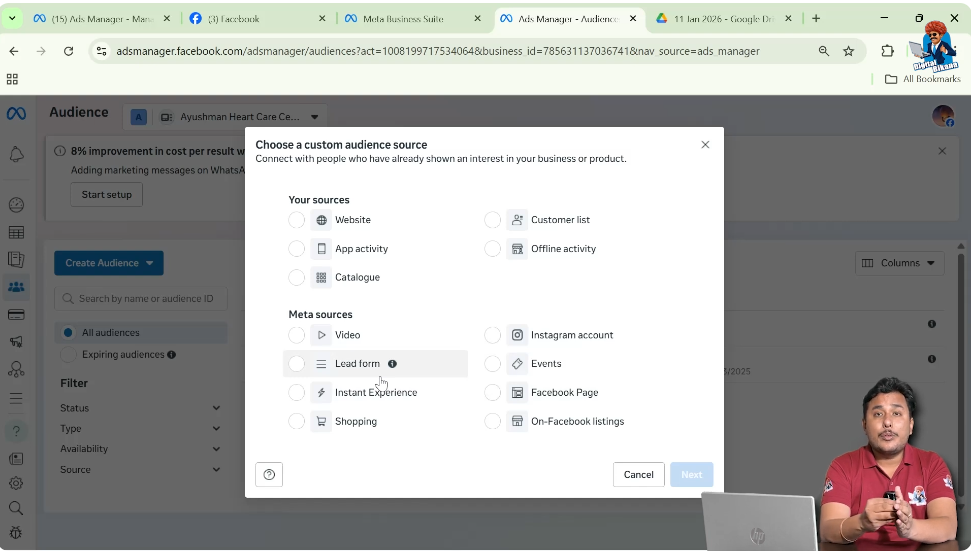Select the Website source radio button
The height and width of the screenshot is (551, 971).
pos(297,220)
